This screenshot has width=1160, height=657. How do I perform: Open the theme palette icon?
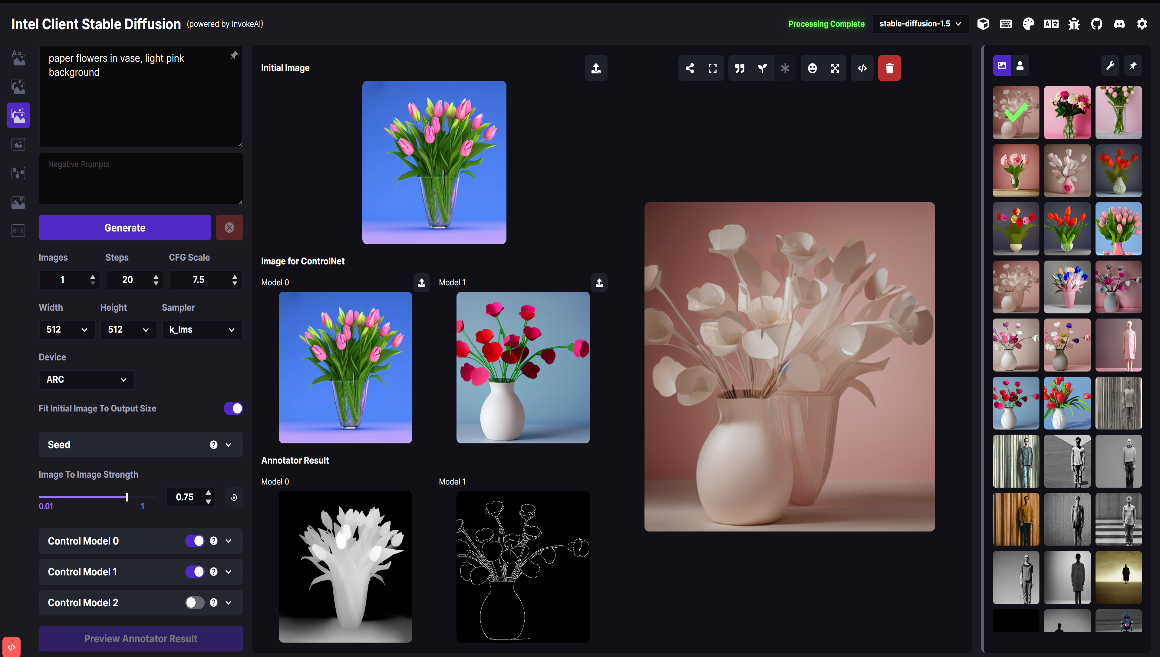[1028, 24]
